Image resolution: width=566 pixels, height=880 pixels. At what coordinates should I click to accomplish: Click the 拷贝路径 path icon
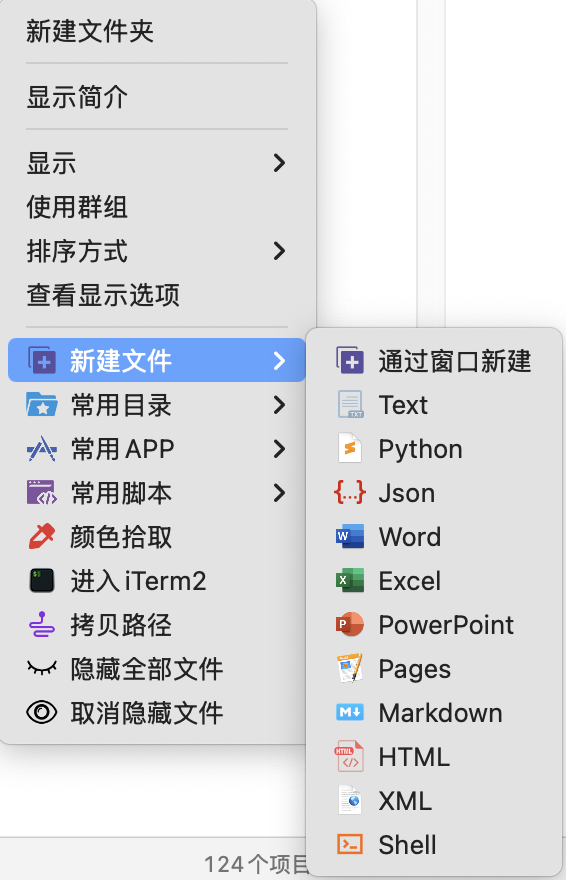pos(42,625)
